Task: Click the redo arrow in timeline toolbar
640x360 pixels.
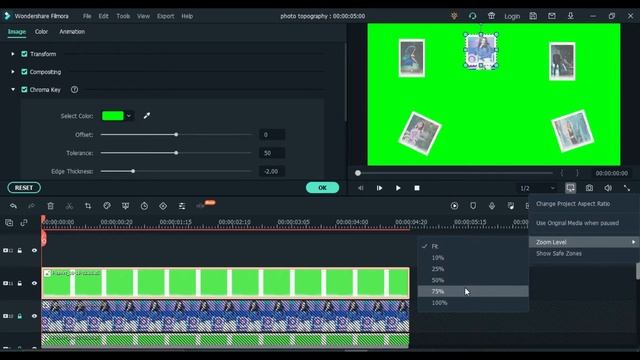Action: (31, 206)
